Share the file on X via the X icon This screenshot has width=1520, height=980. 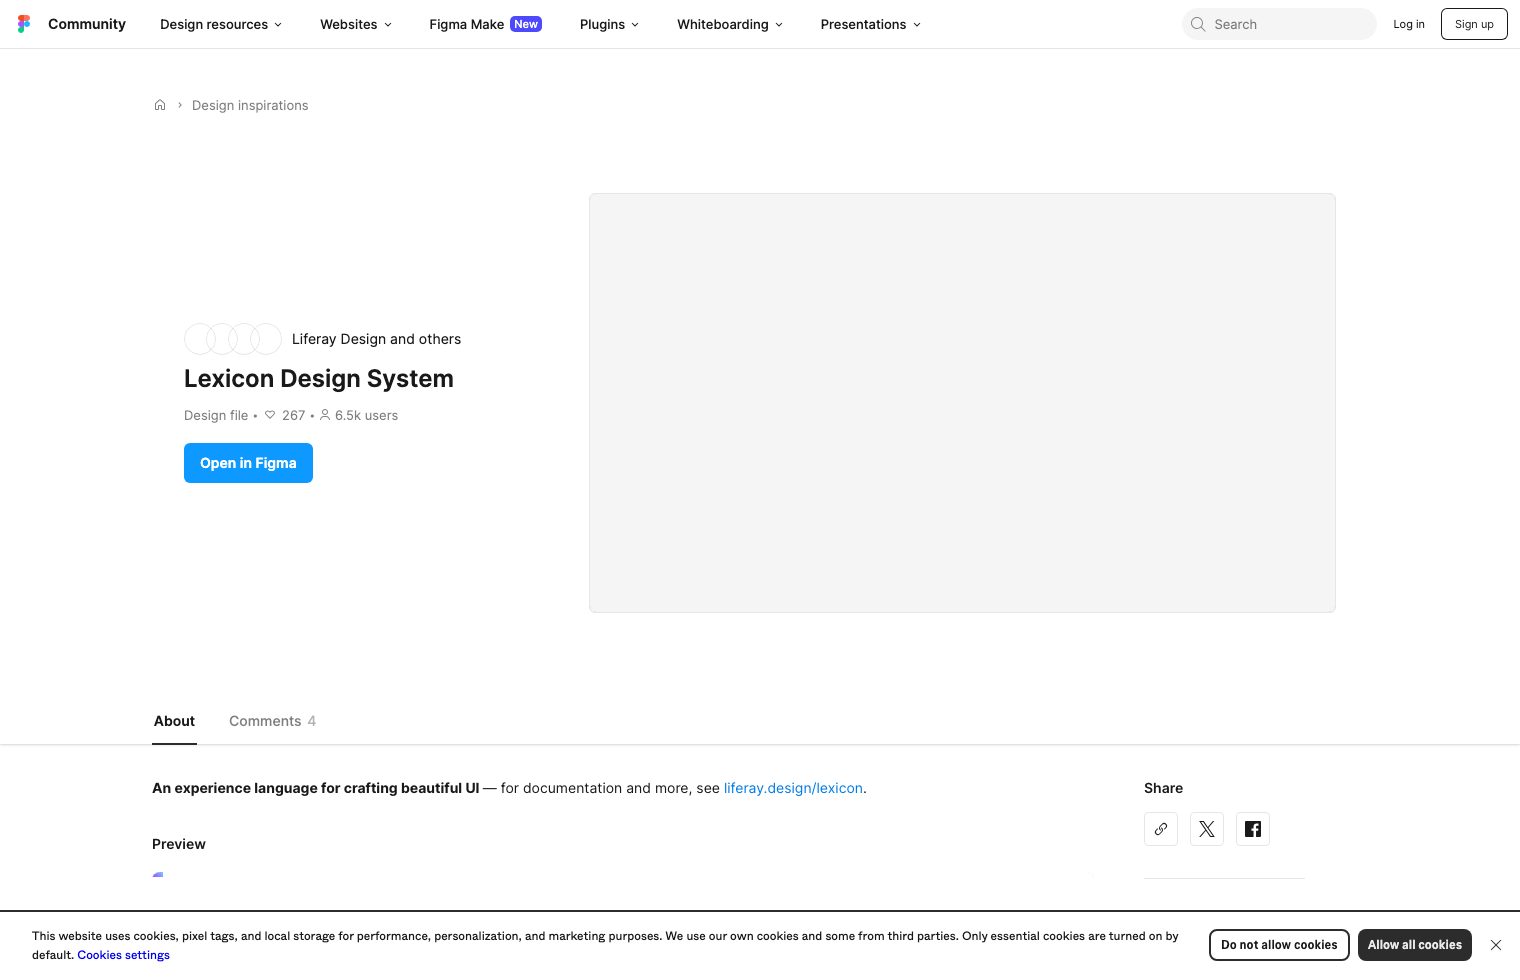[1207, 829]
